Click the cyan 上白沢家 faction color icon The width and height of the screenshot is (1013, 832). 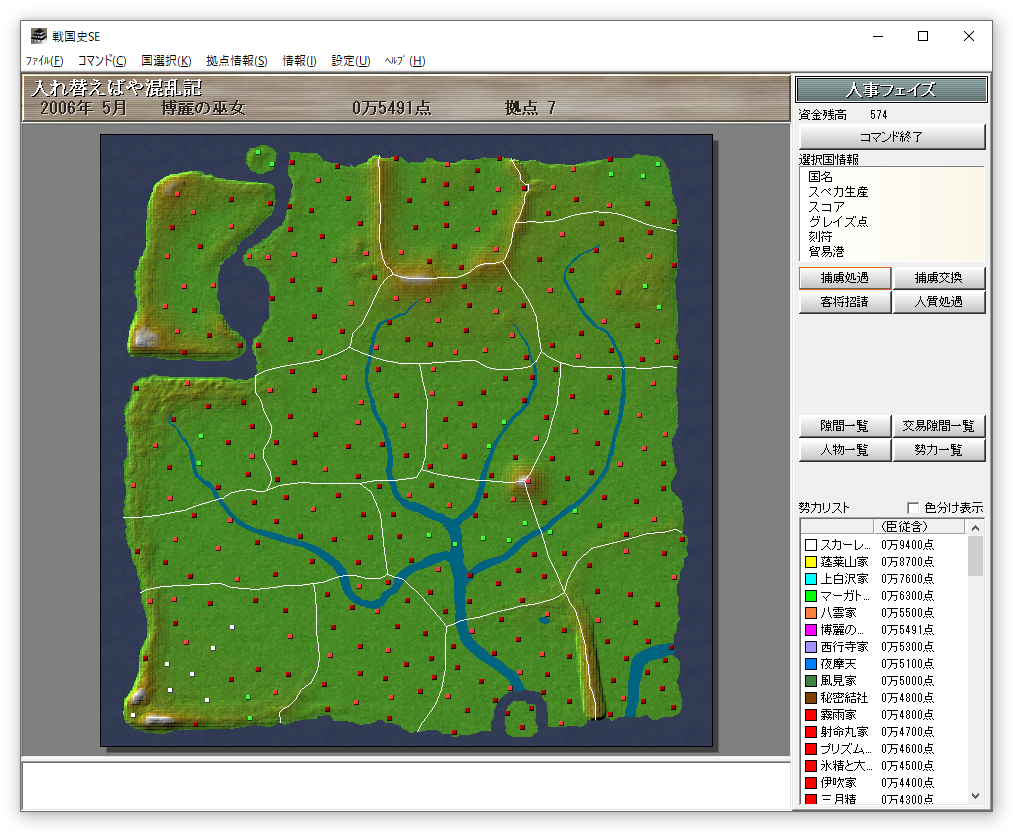811,579
